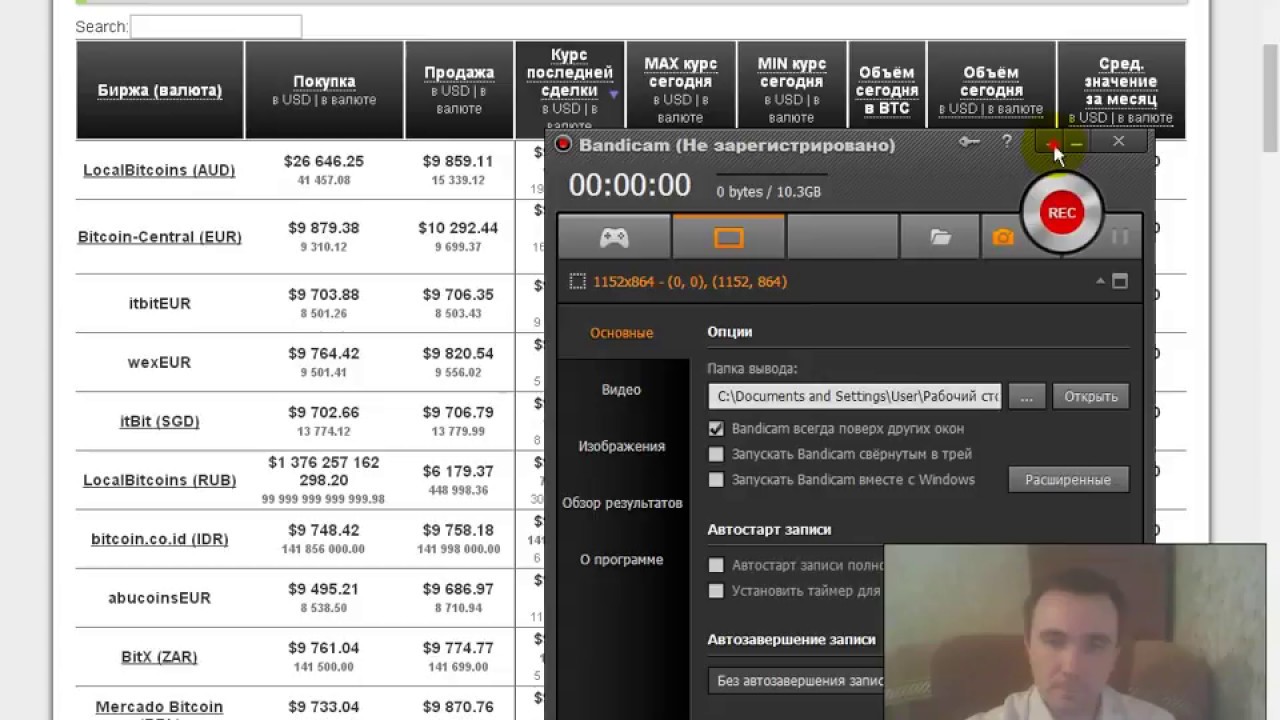
Task: Click the 1152x864 capture area text
Action: coord(690,282)
